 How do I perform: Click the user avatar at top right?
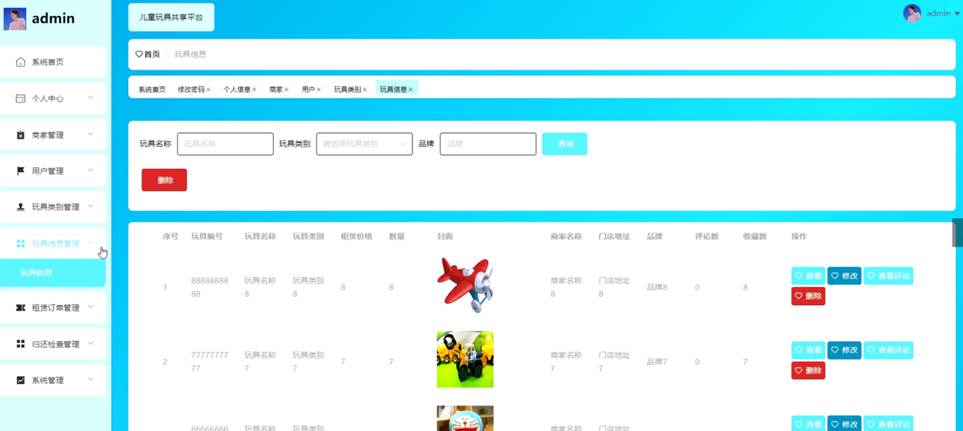tap(912, 14)
